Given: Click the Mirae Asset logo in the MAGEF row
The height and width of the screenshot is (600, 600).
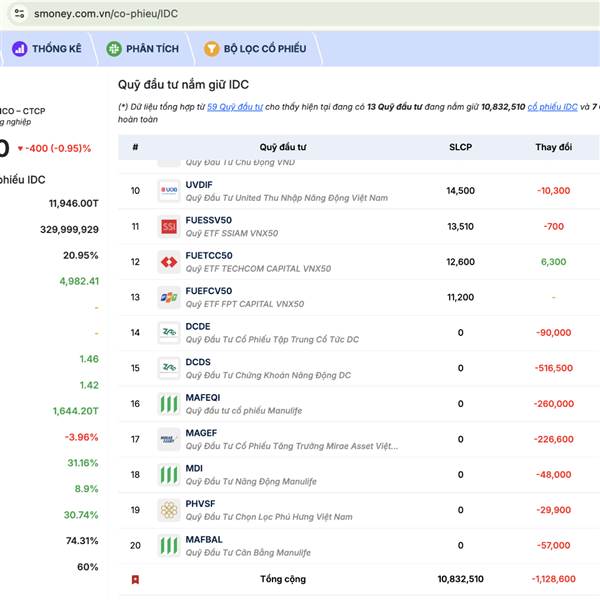Looking at the screenshot, I should [169, 439].
